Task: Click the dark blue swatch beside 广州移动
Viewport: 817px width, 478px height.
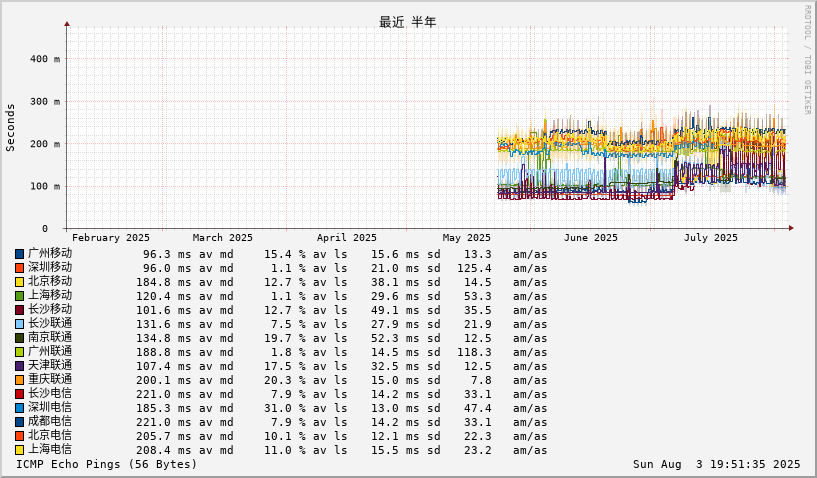Action: tap(19, 254)
